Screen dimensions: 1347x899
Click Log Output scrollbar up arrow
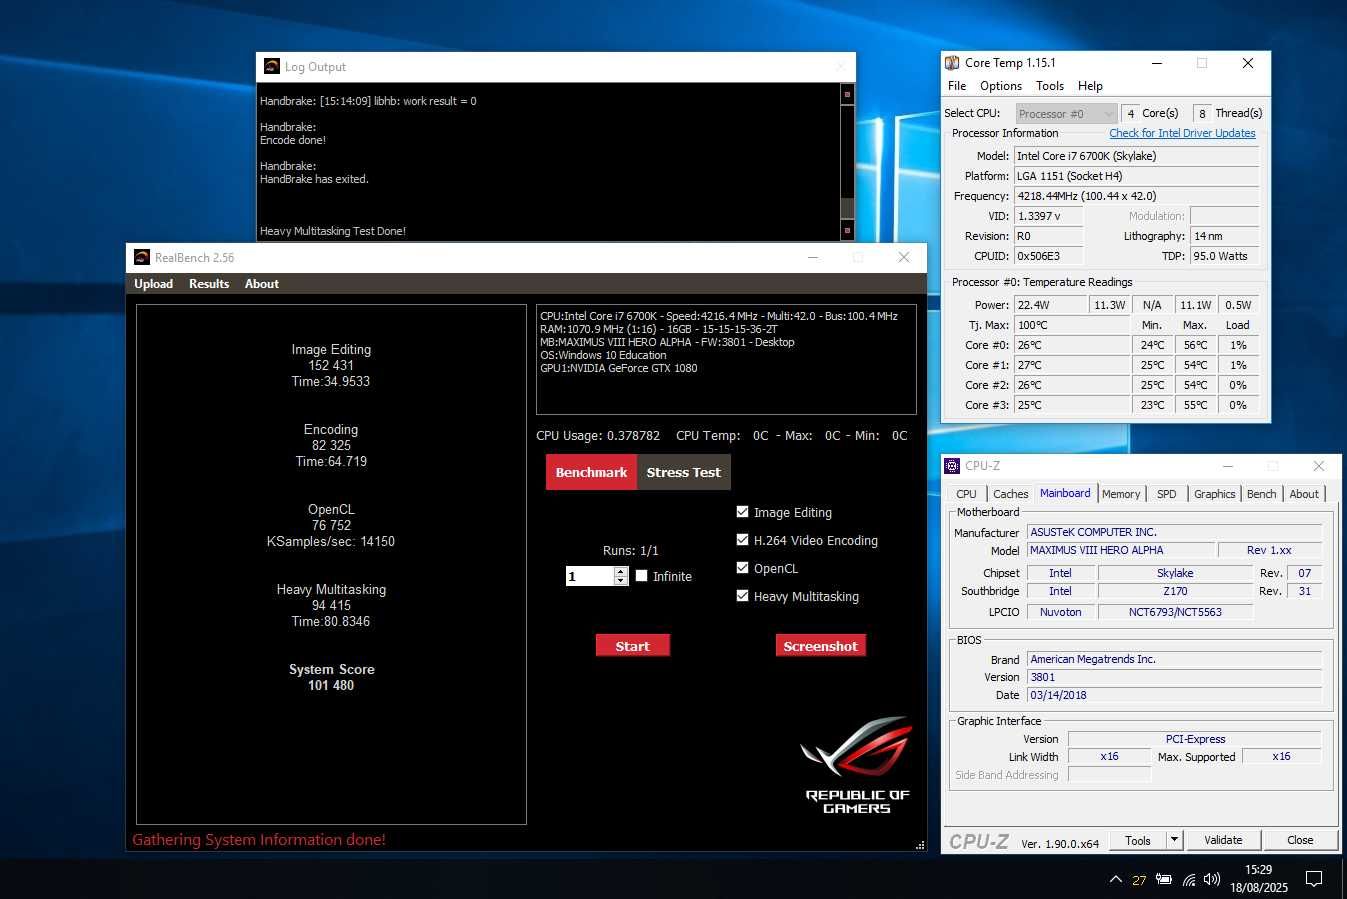(x=847, y=94)
